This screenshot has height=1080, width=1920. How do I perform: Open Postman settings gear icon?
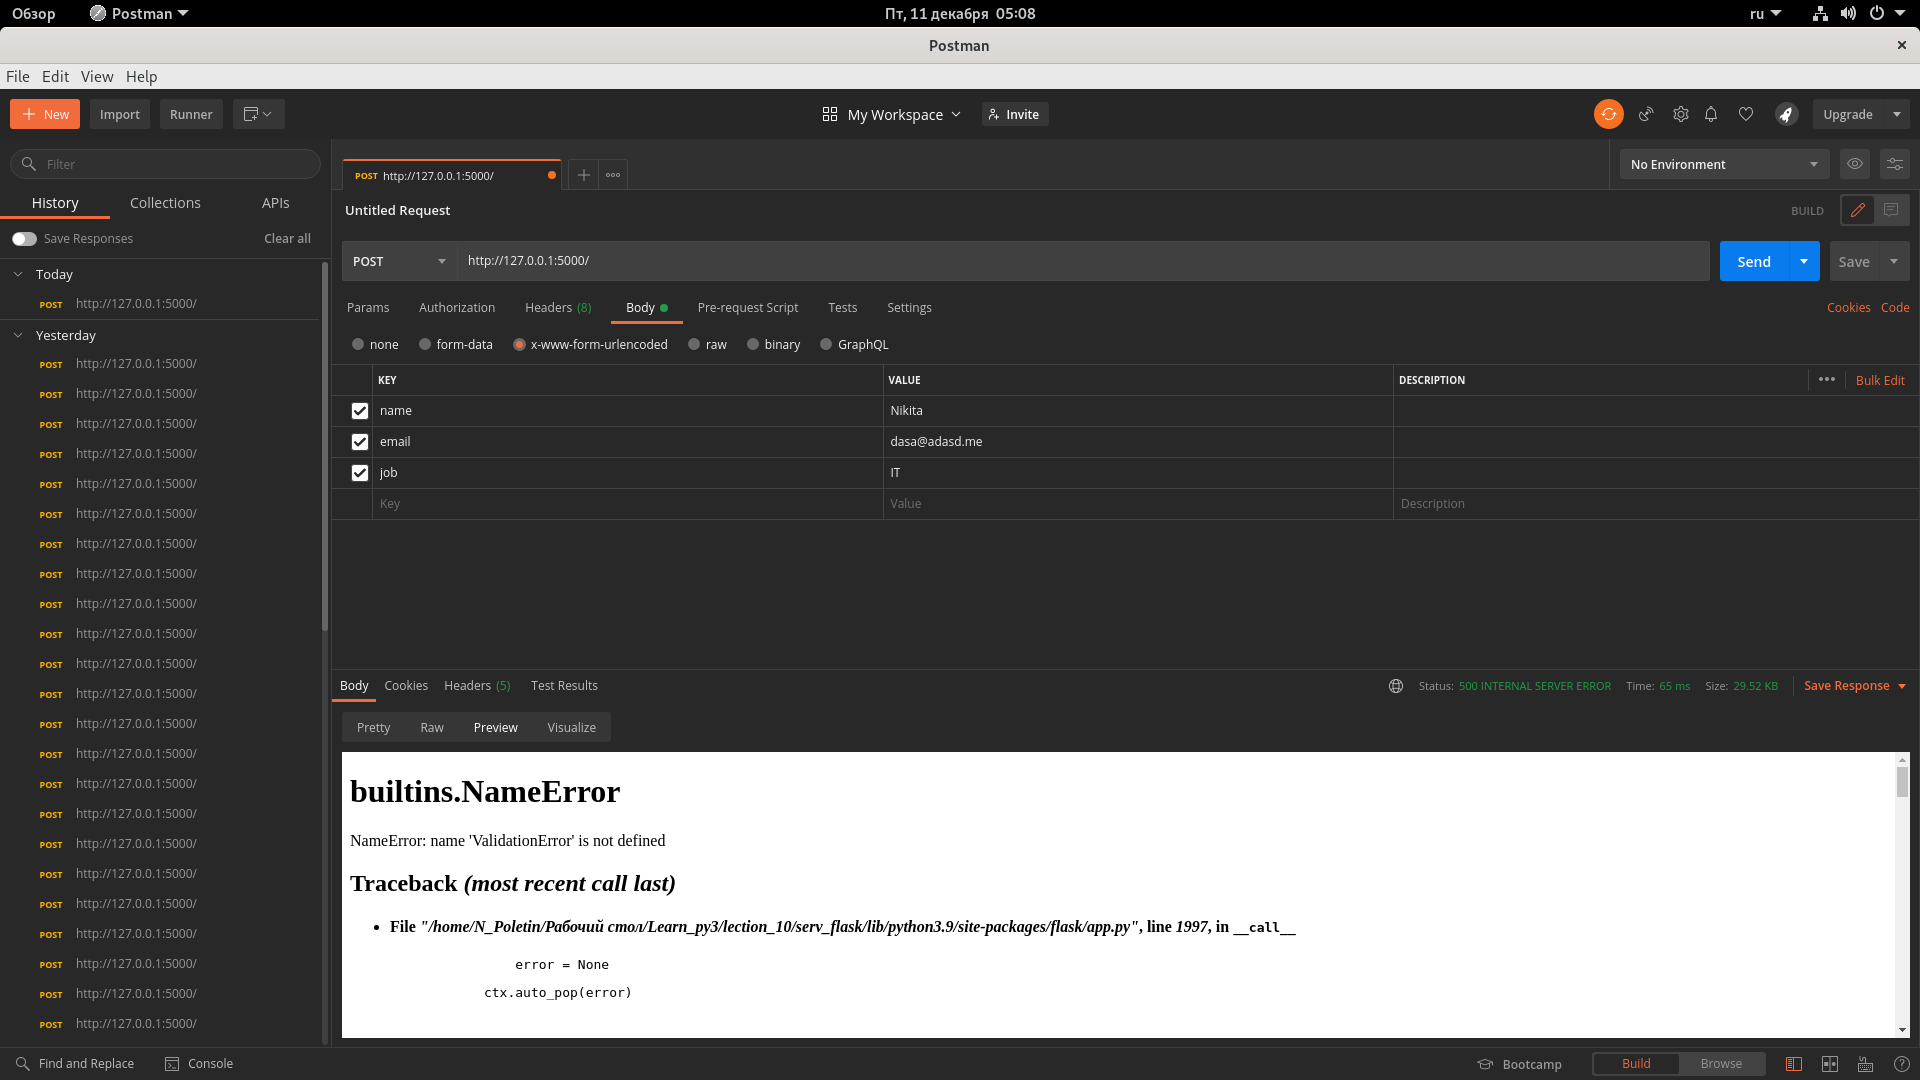coord(1681,114)
